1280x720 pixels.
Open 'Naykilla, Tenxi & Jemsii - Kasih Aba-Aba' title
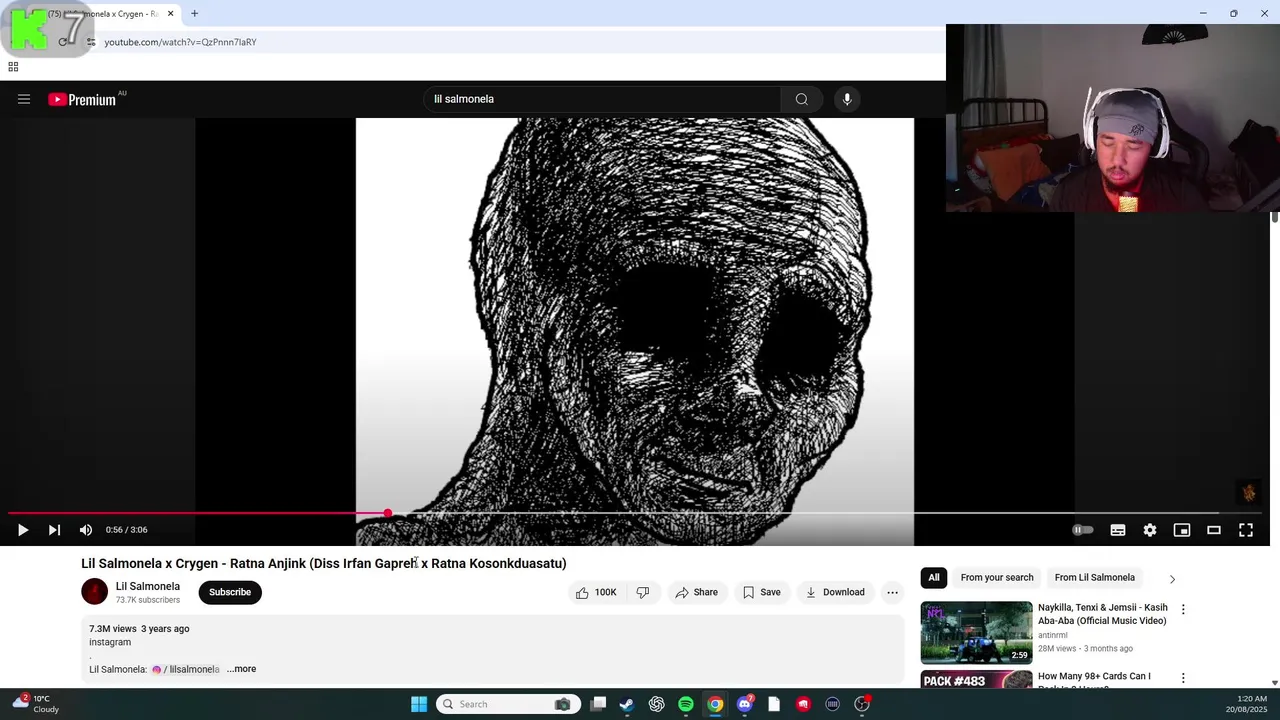pyautogui.click(x=1103, y=614)
